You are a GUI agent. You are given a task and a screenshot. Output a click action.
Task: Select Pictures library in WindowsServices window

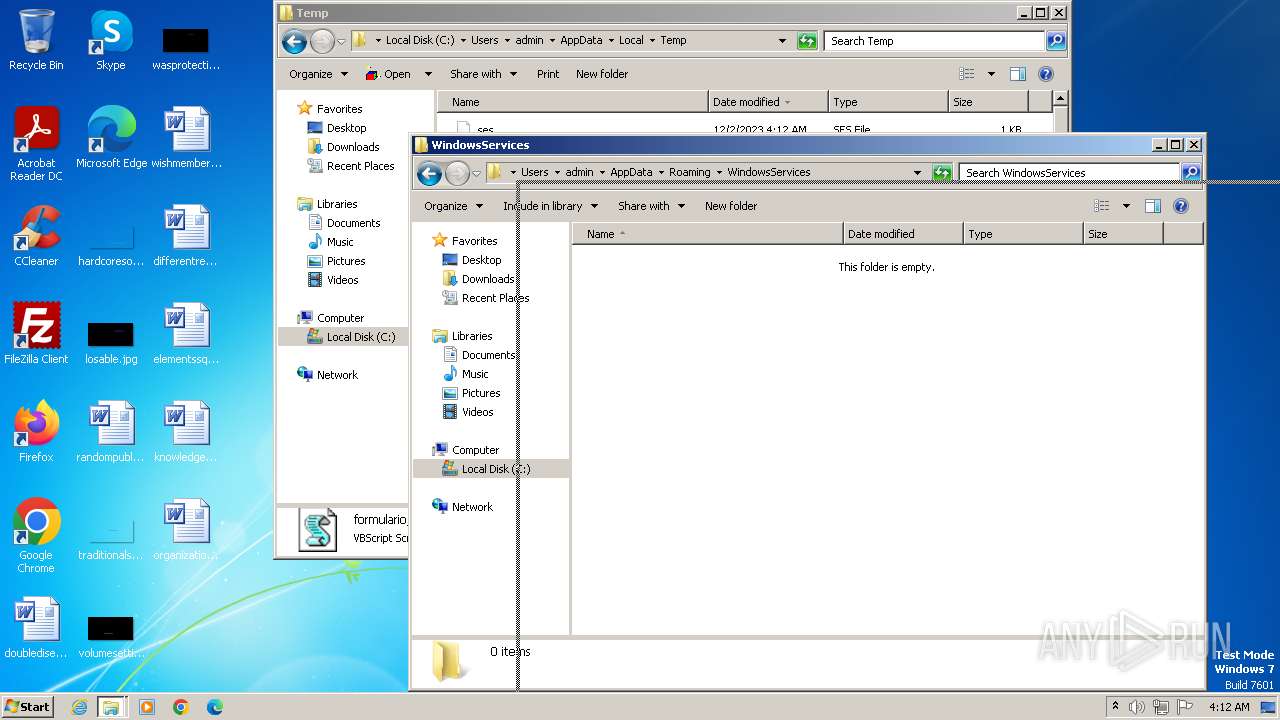(x=481, y=393)
